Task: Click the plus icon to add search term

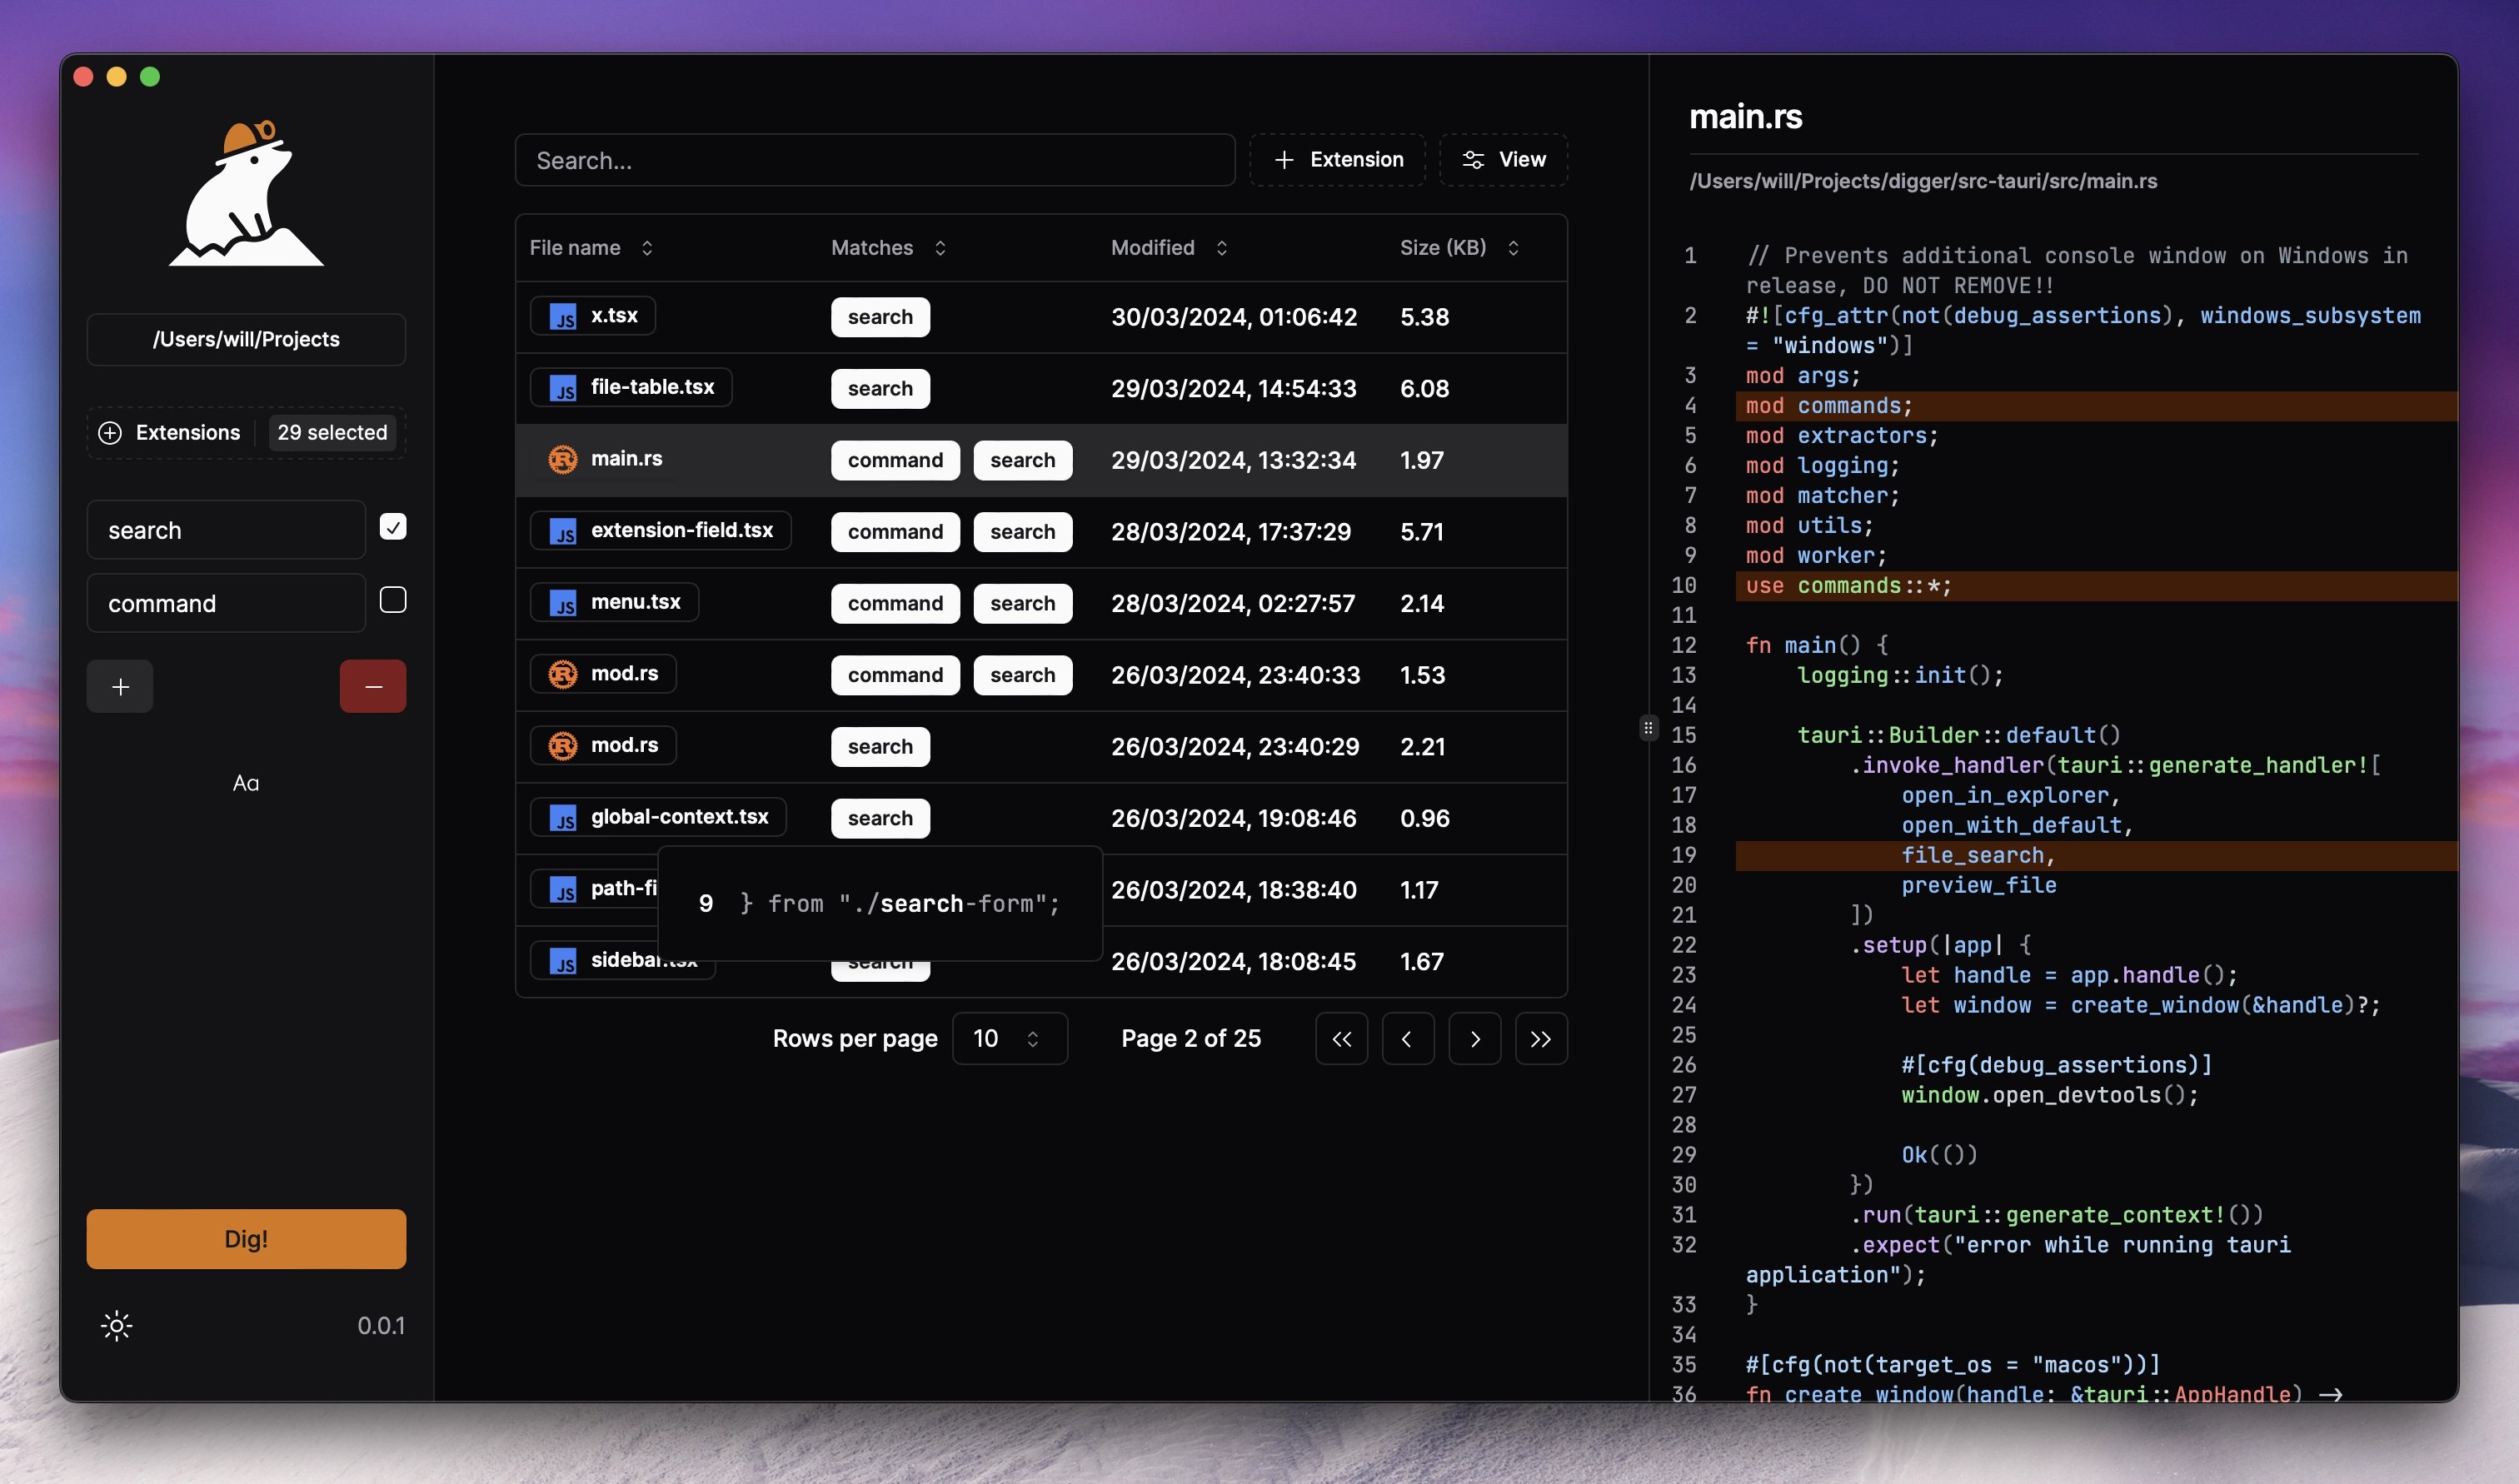Action: coord(120,686)
